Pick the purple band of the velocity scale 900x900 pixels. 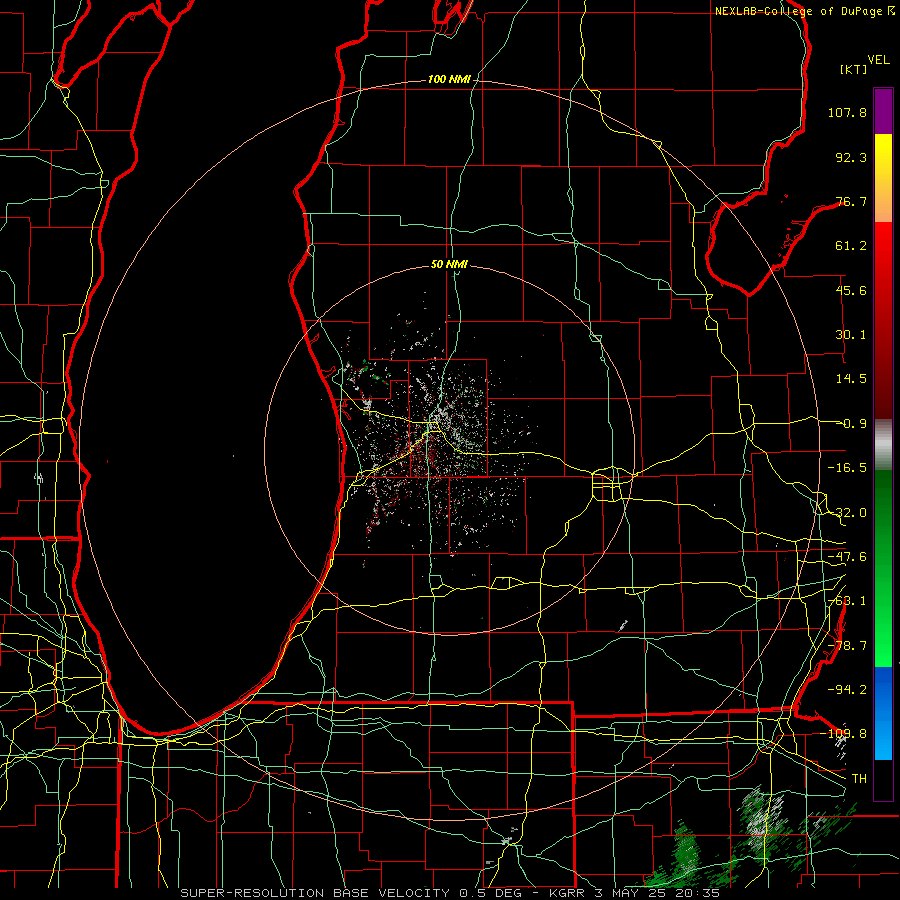click(x=883, y=111)
